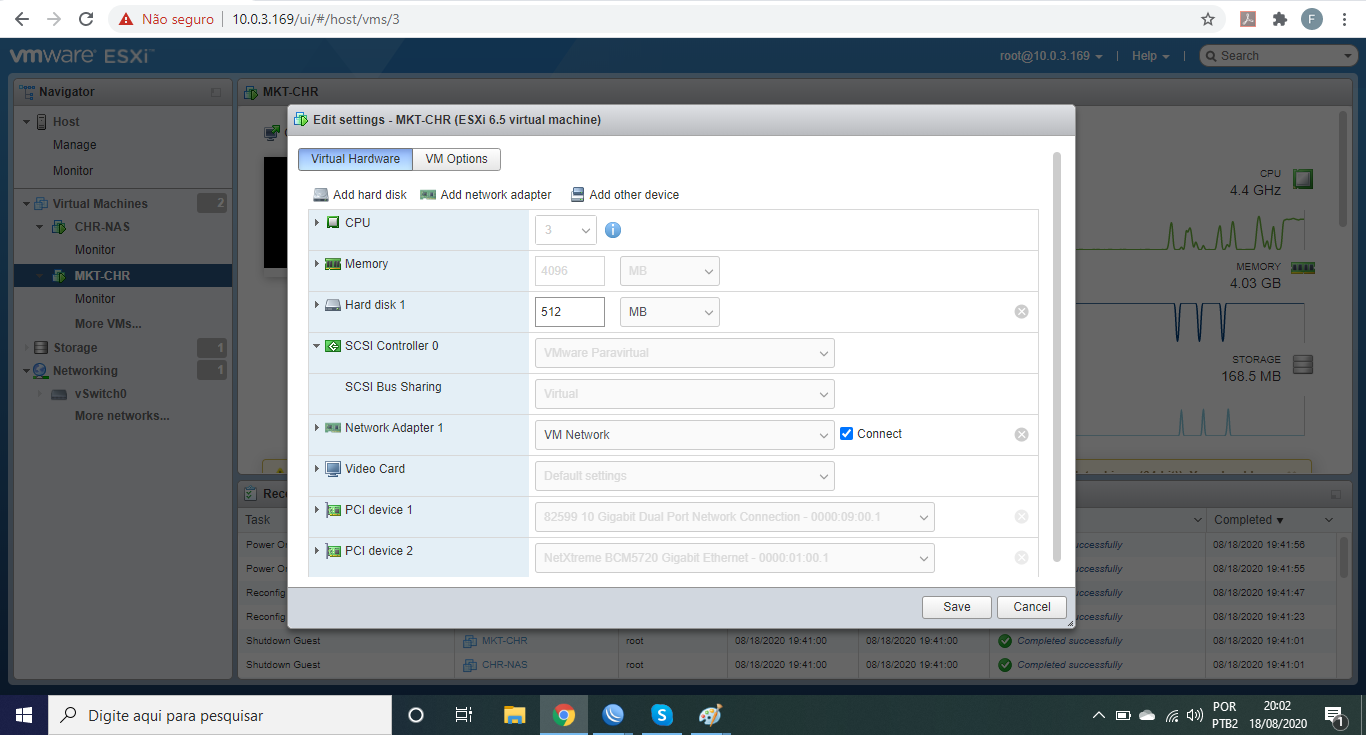This screenshot has width=1366, height=736.
Task: Click the browser address bar URL
Action: pos(316,19)
